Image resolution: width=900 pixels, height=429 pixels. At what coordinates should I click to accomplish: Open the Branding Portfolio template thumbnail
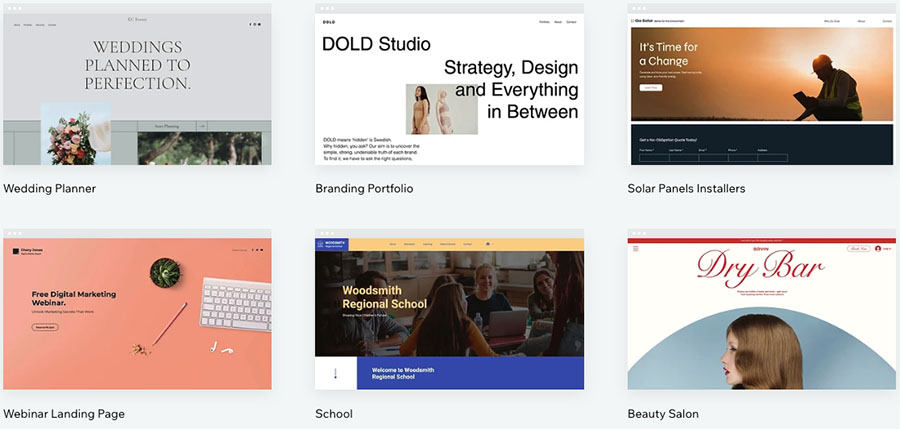[449, 84]
